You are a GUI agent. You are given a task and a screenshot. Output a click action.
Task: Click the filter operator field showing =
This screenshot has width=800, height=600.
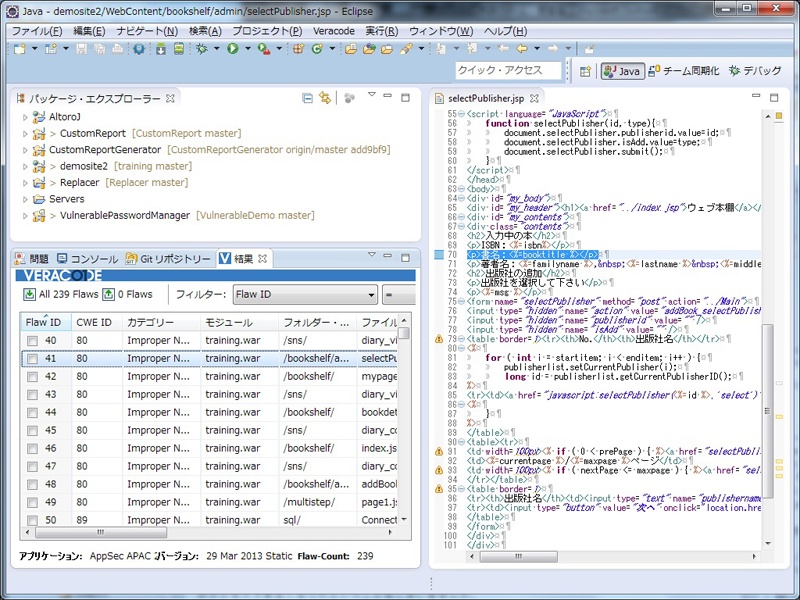point(398,294)
